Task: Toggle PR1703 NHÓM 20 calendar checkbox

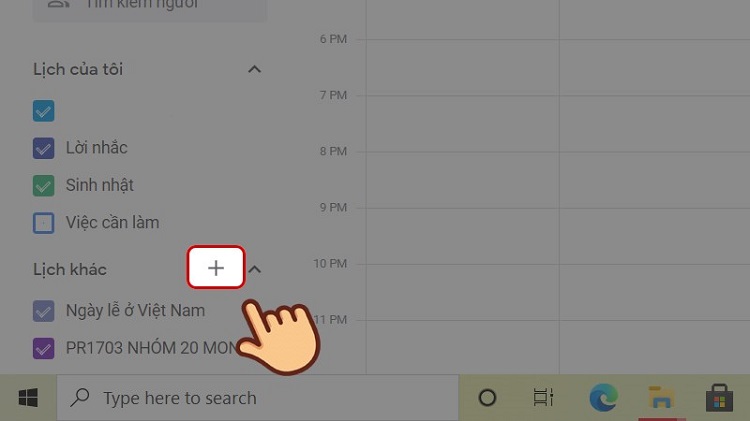Action: (44, 348)
